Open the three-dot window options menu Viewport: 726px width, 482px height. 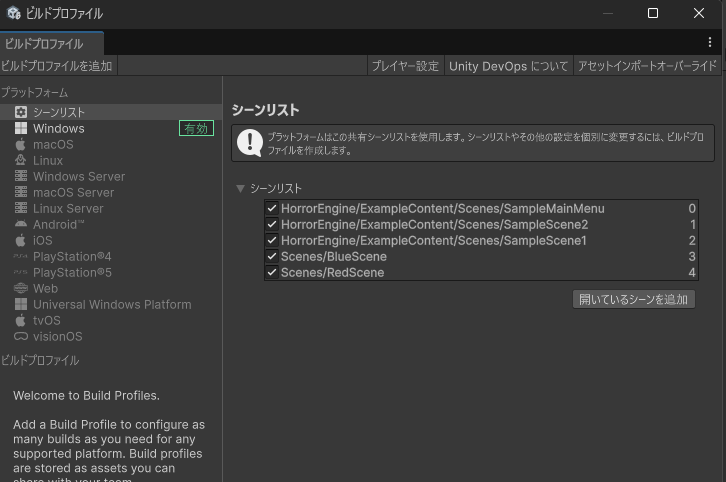[x=710, y=42]
